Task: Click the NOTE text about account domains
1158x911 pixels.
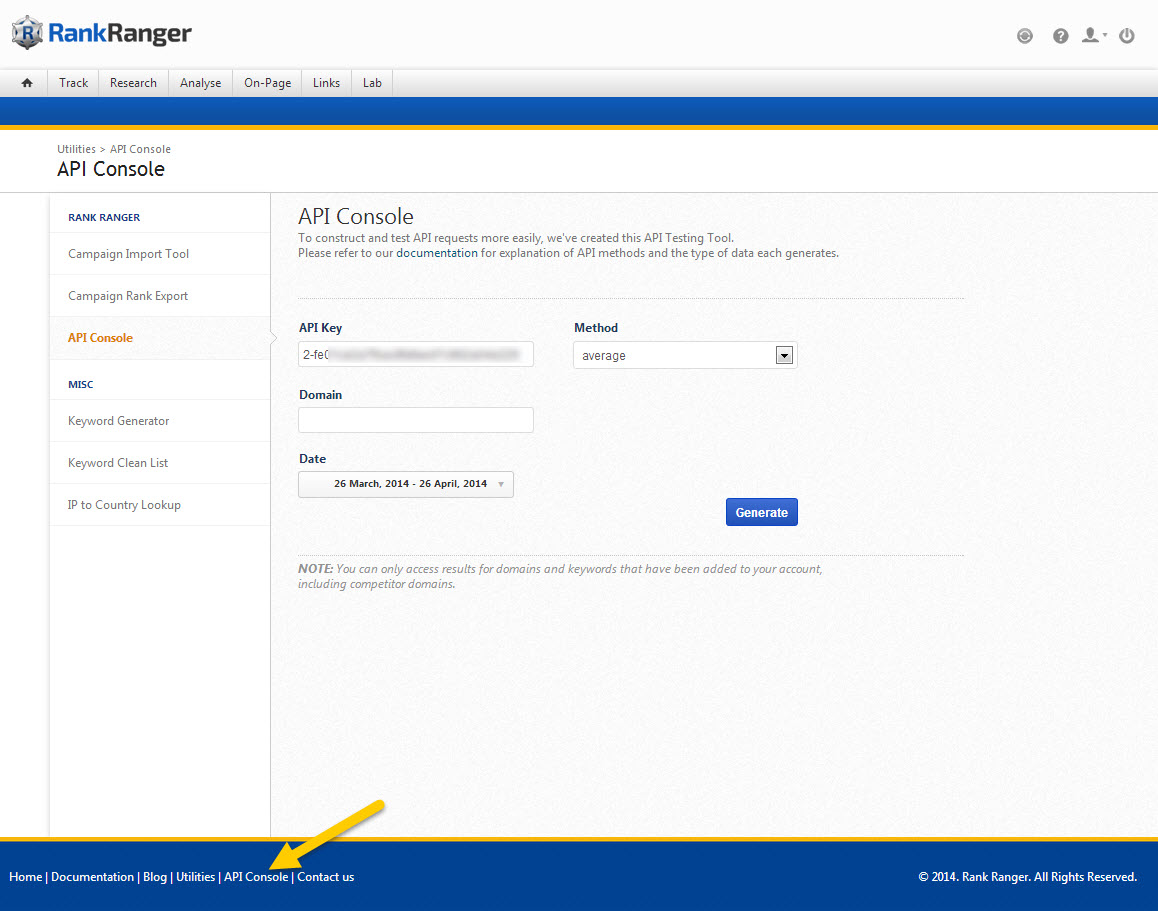Action: click(x=560, y=577)
